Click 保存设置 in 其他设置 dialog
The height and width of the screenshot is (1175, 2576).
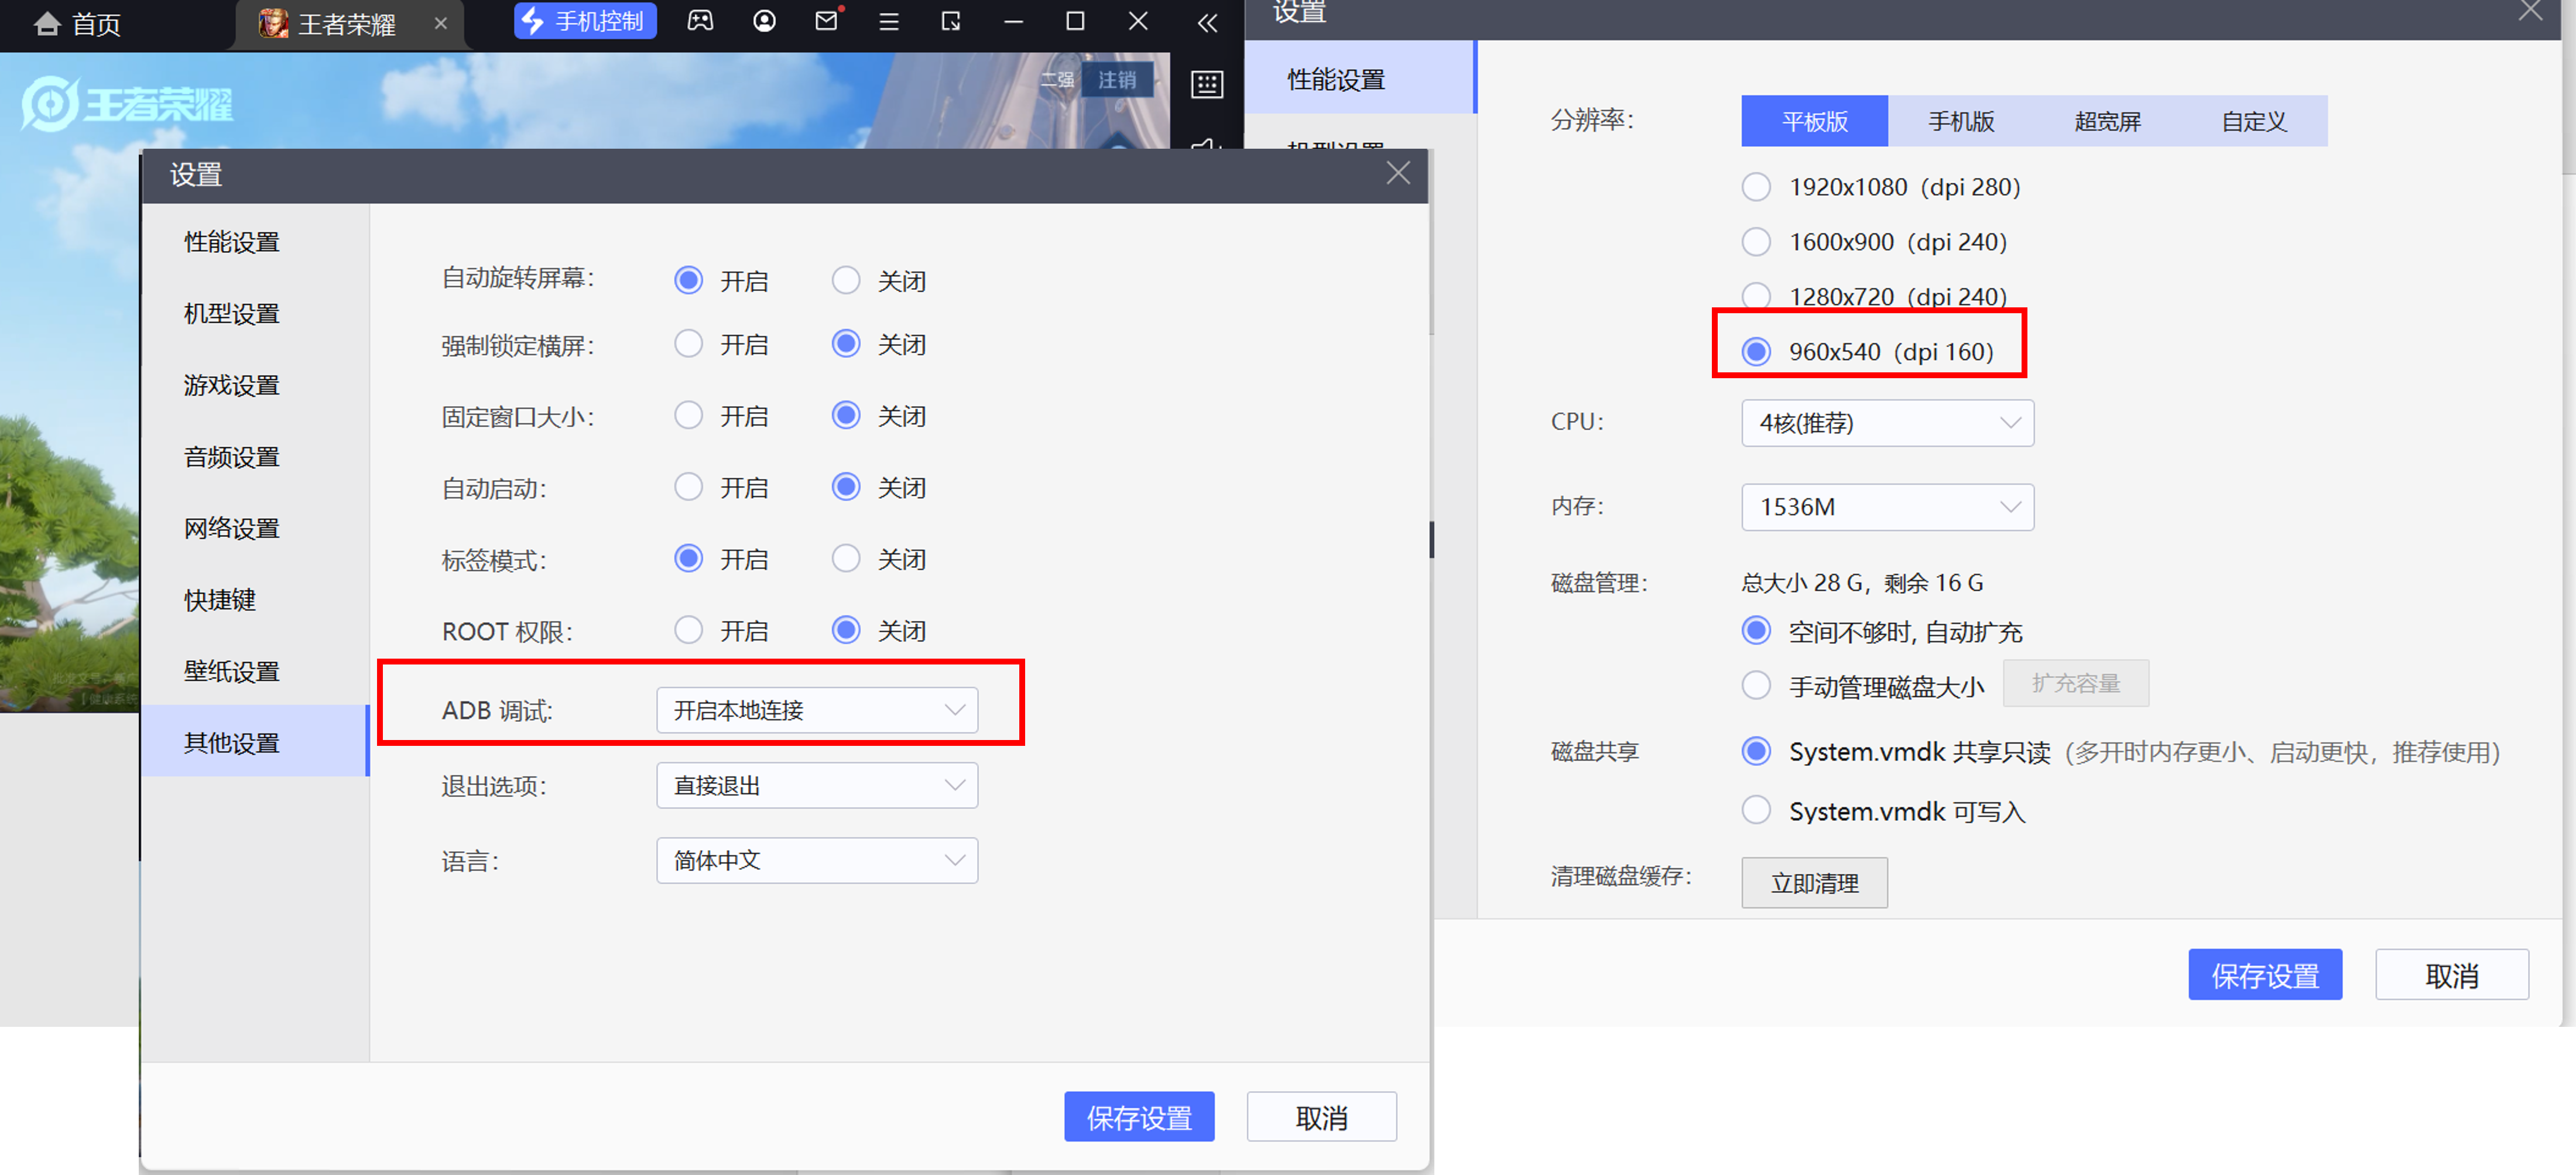click(1139, 1116)
